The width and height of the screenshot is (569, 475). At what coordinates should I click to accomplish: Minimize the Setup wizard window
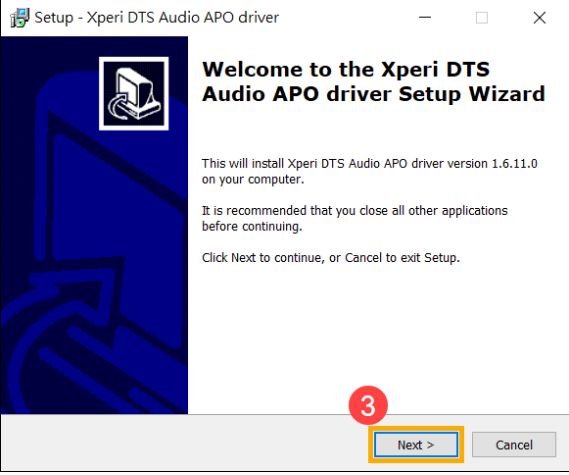[425, 17]
